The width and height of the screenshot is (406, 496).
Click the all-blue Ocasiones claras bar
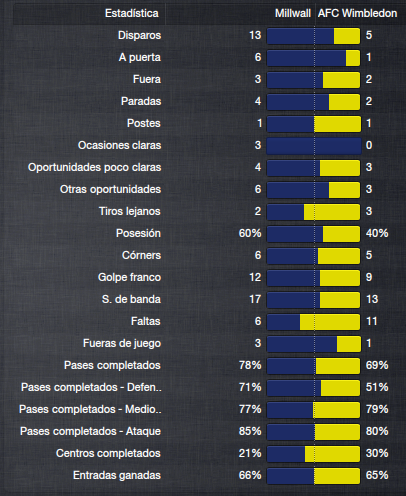[x=314, y=146]
